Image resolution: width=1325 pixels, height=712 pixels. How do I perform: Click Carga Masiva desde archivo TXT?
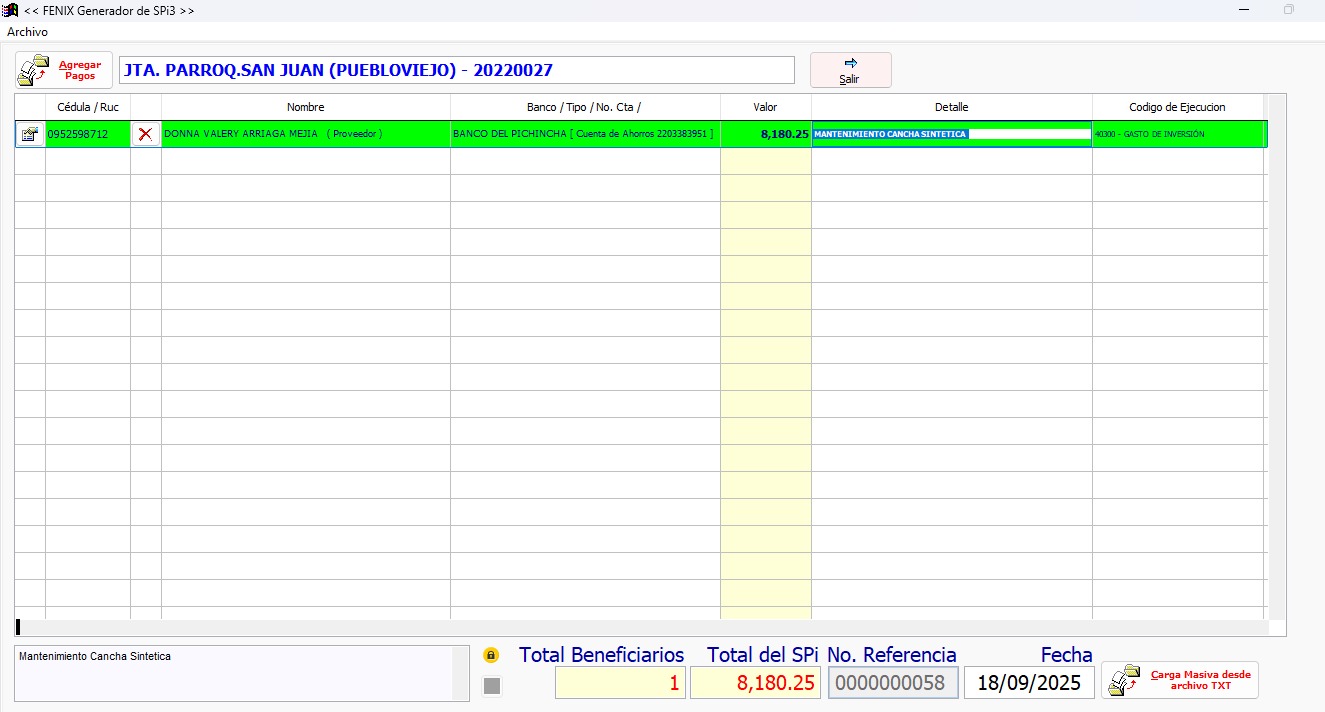pos(1180,680)
